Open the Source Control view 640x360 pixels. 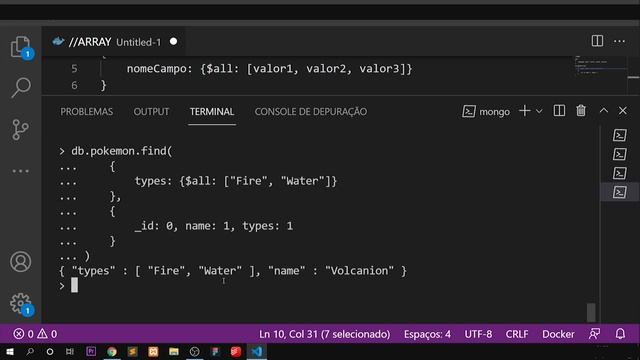coord(20,129)
